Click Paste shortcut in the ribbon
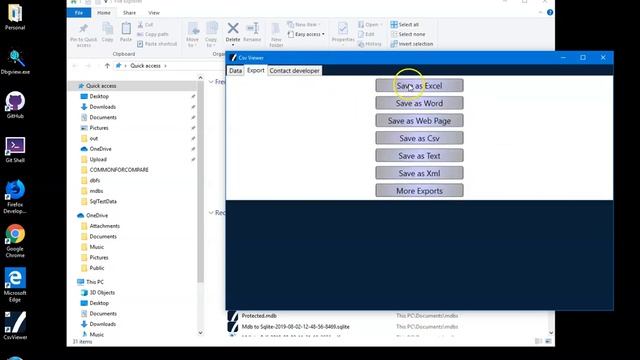The width and height of the screenshot is (640, 360). coord(157,44)
